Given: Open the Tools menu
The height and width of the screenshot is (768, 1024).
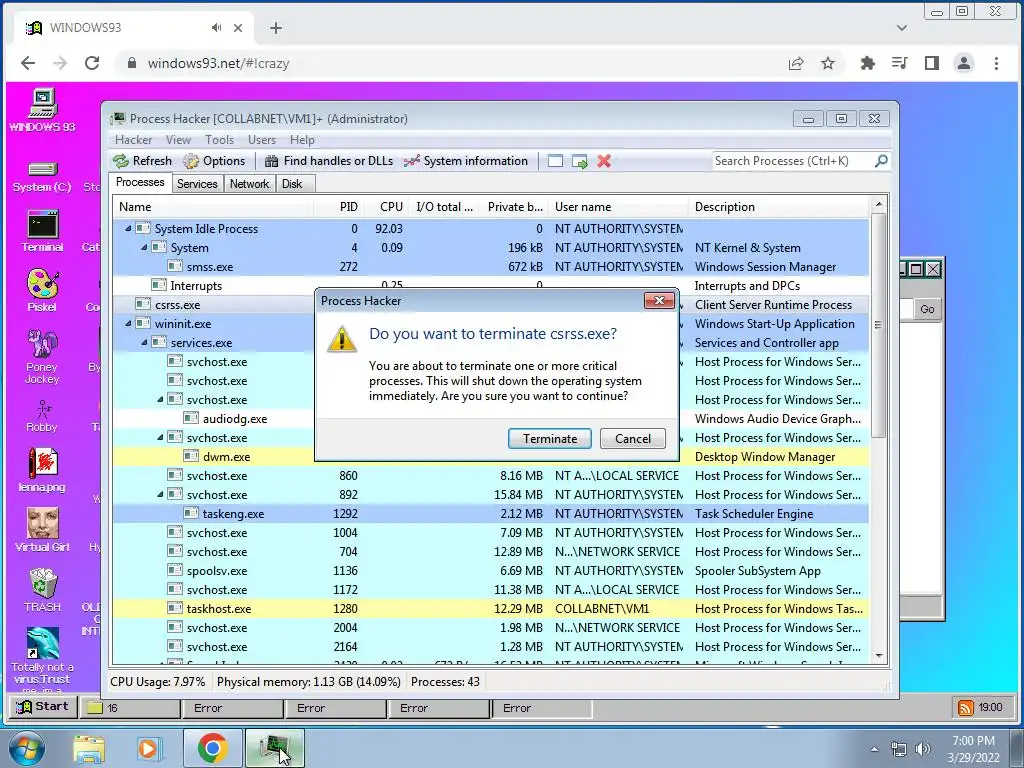Looking at the screenshot, I should pos(219,140).
